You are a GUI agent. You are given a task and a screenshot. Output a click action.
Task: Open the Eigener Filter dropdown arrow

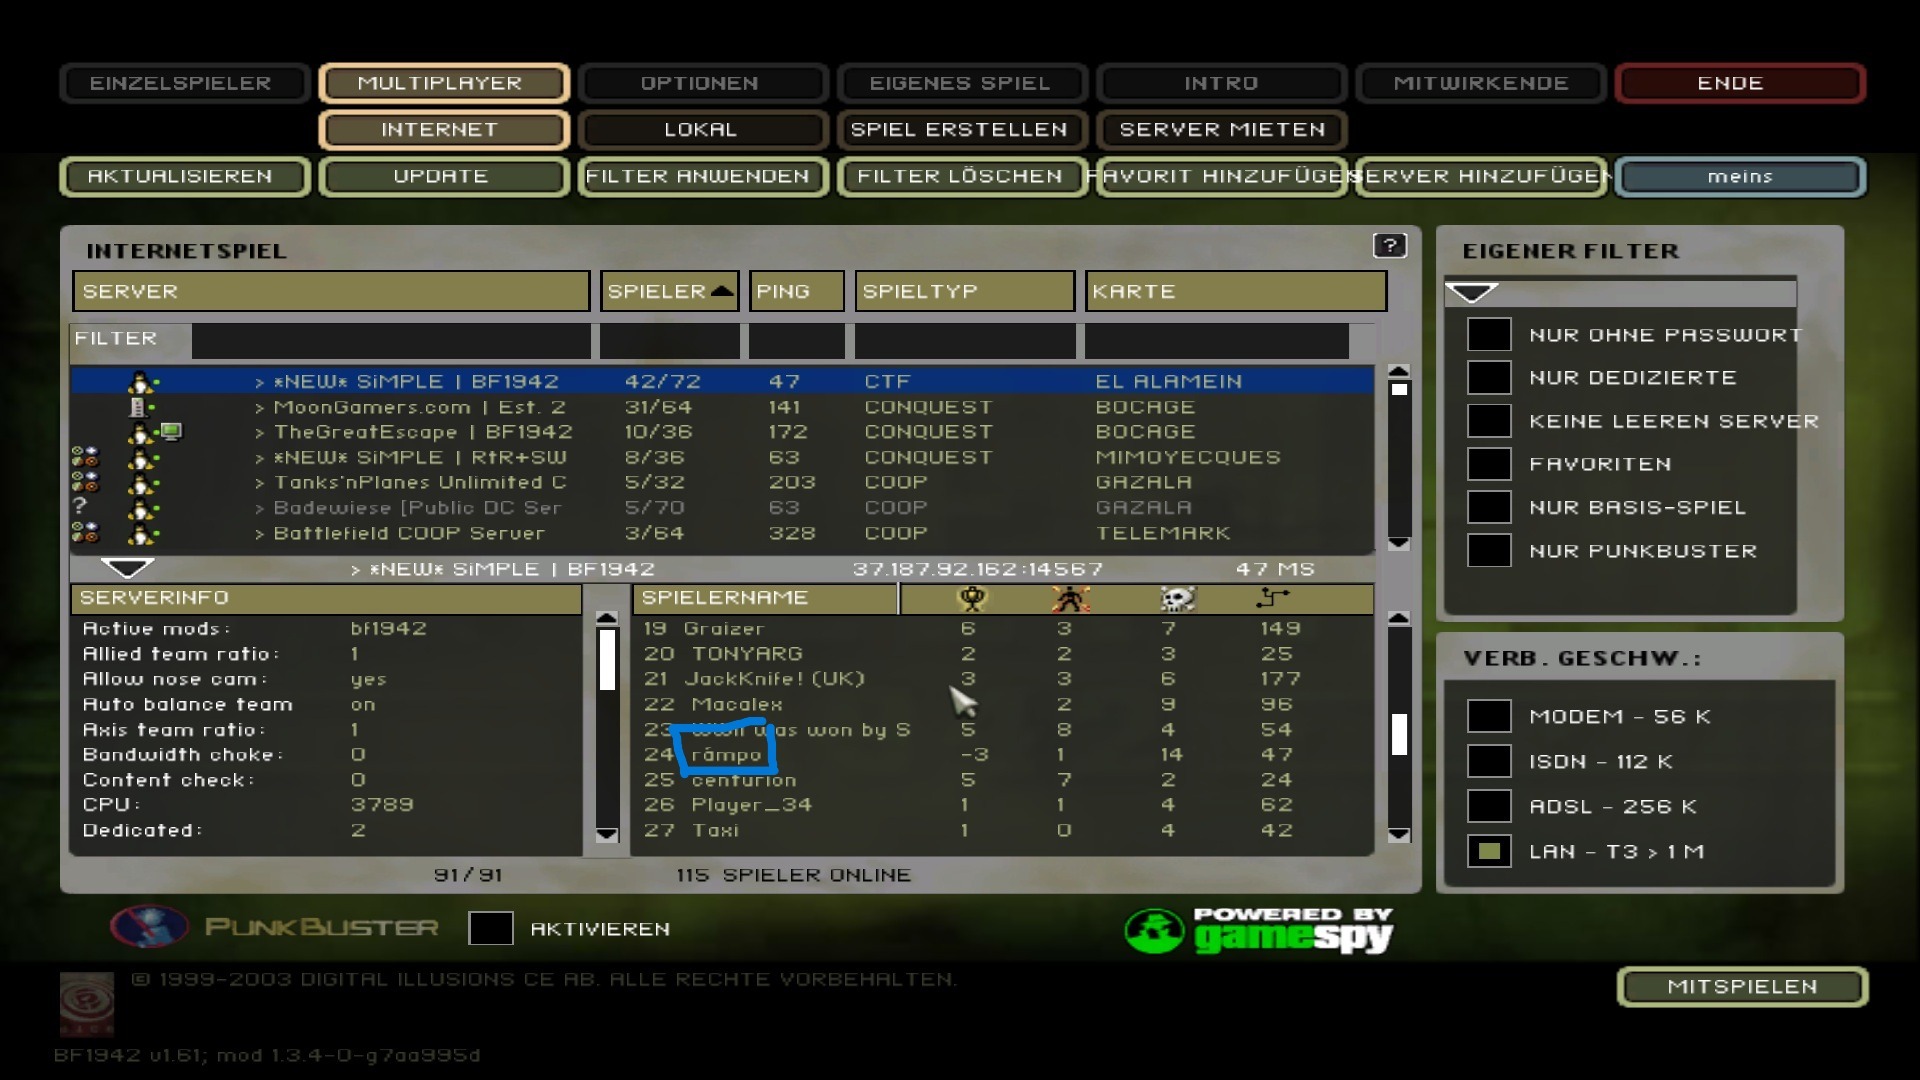pos(1472,292)
